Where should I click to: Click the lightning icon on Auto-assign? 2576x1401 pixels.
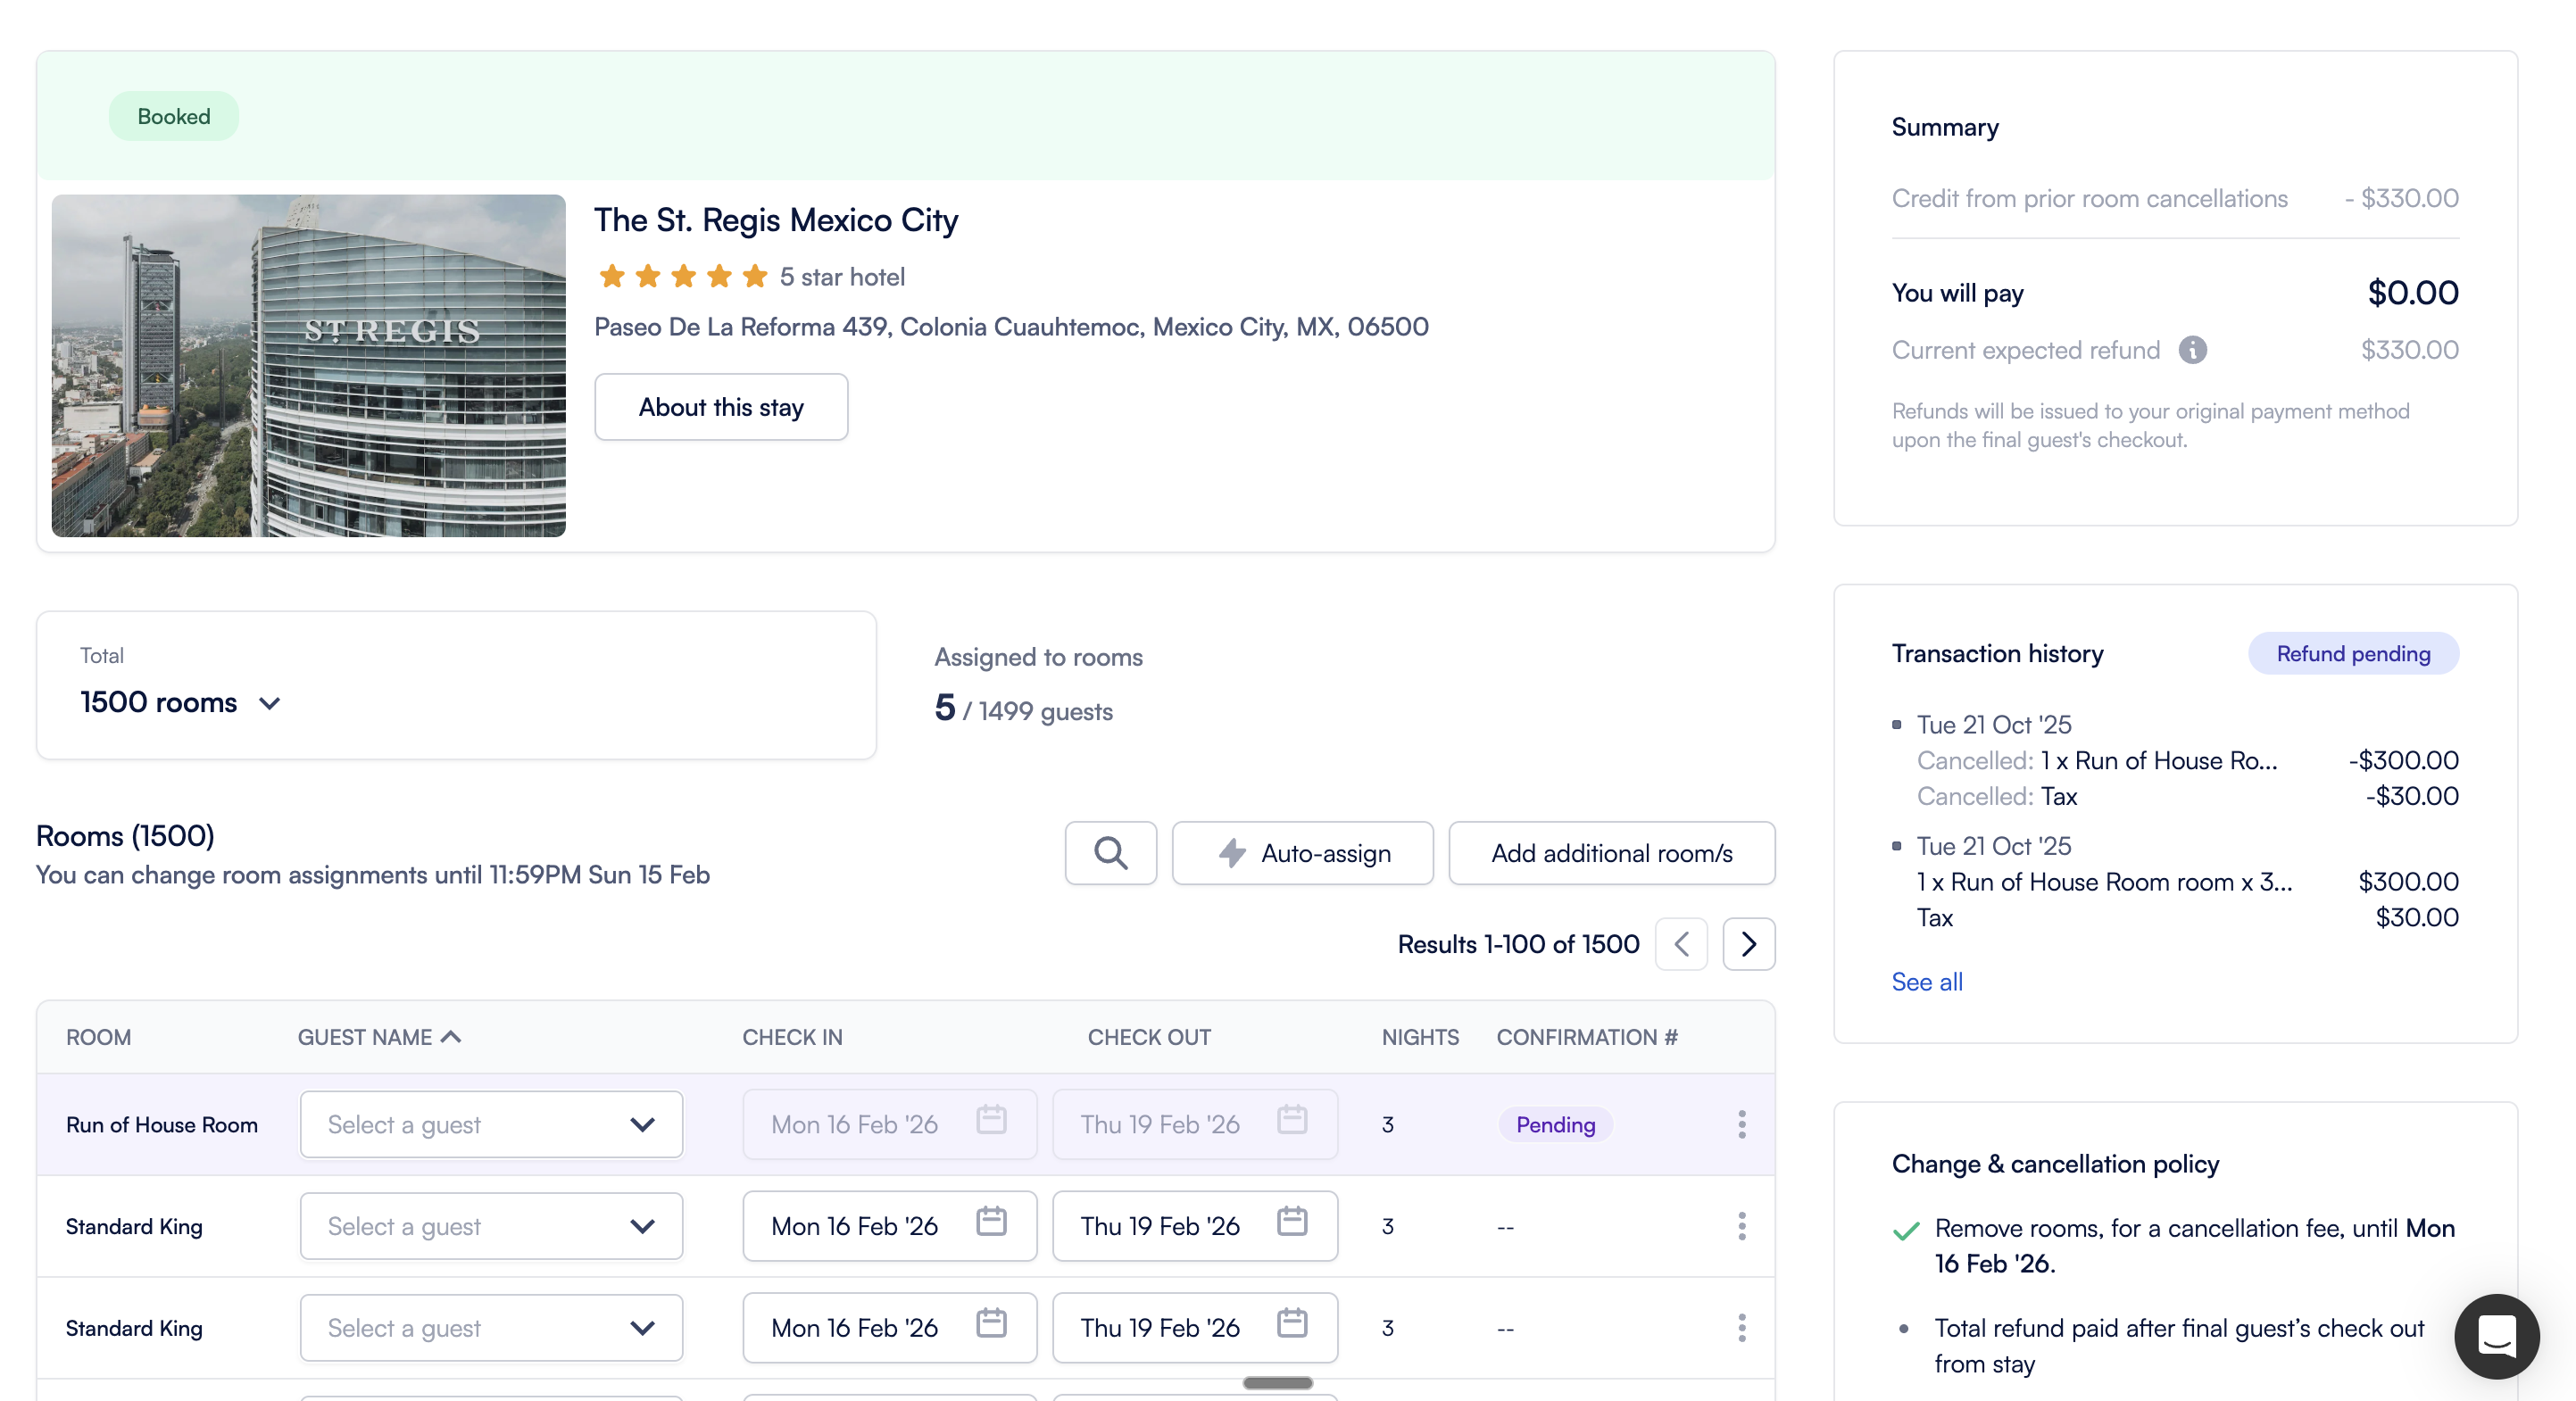coord(1233,853)
